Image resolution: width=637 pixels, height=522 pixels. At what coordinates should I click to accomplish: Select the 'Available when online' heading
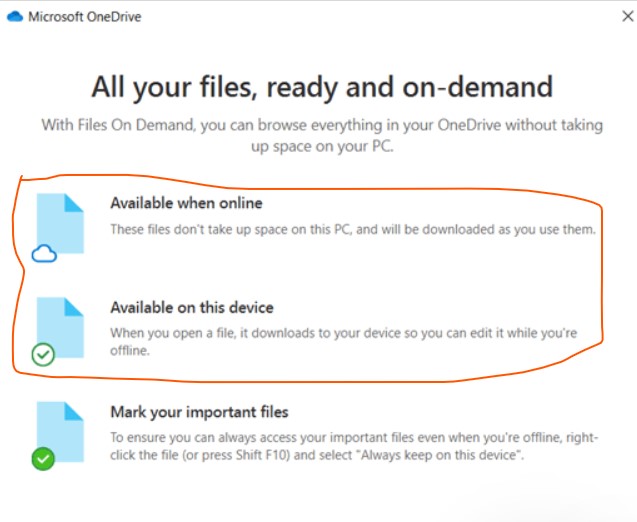[186, 203]
